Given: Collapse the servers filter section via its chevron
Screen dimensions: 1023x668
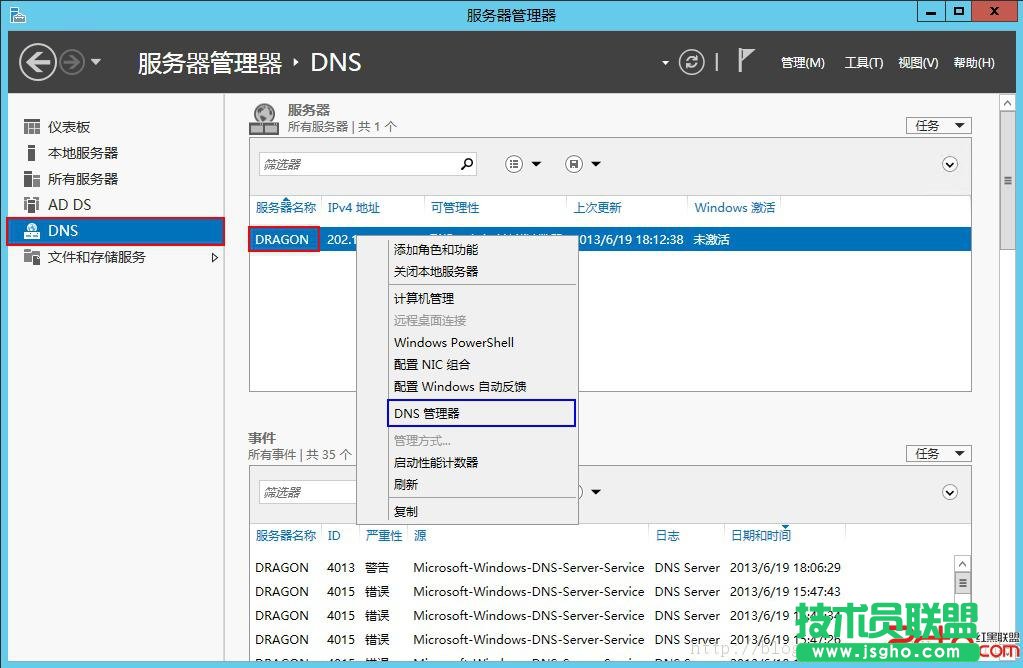Looking at the screenshot, I should click(949, 164).
